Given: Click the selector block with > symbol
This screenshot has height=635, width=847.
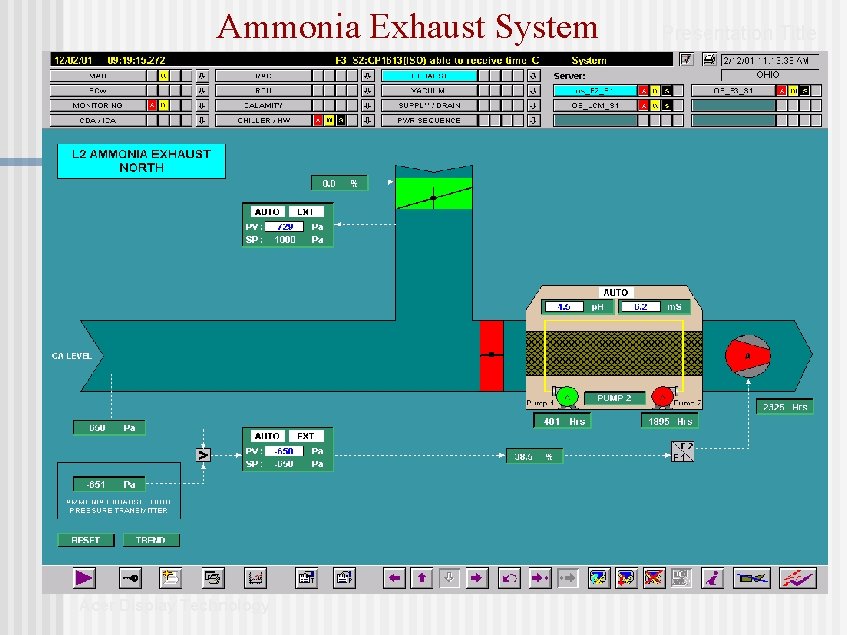Looking at the screenshot, I should pos(203,455).
